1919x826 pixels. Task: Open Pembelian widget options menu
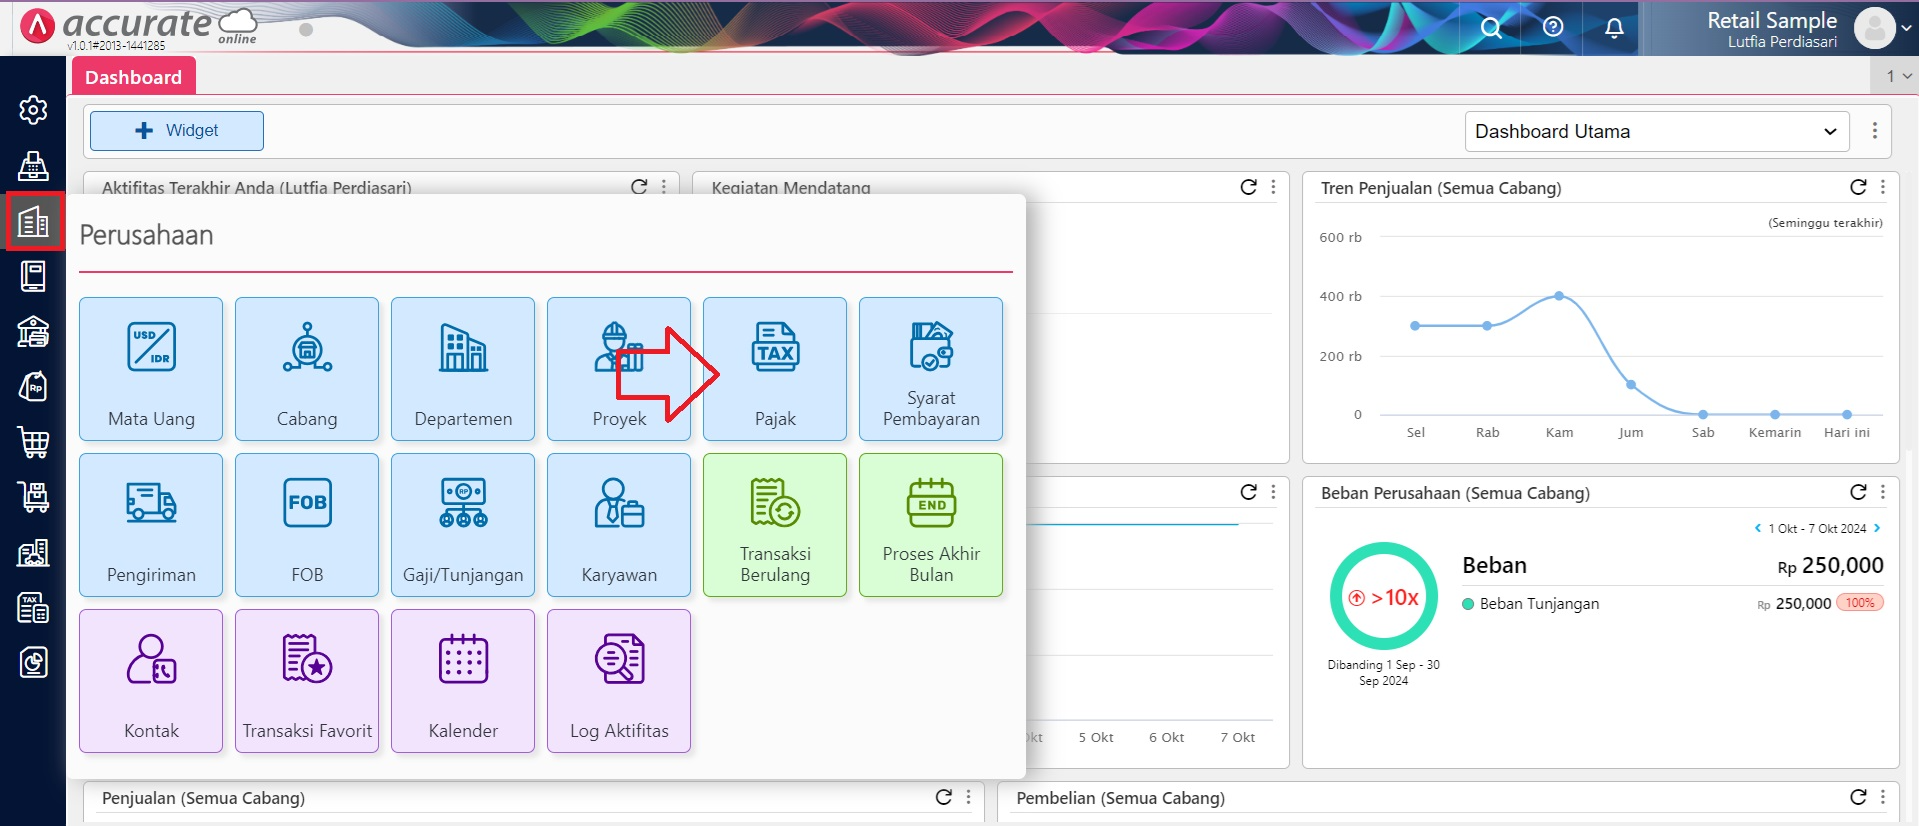click(1883, 797)
